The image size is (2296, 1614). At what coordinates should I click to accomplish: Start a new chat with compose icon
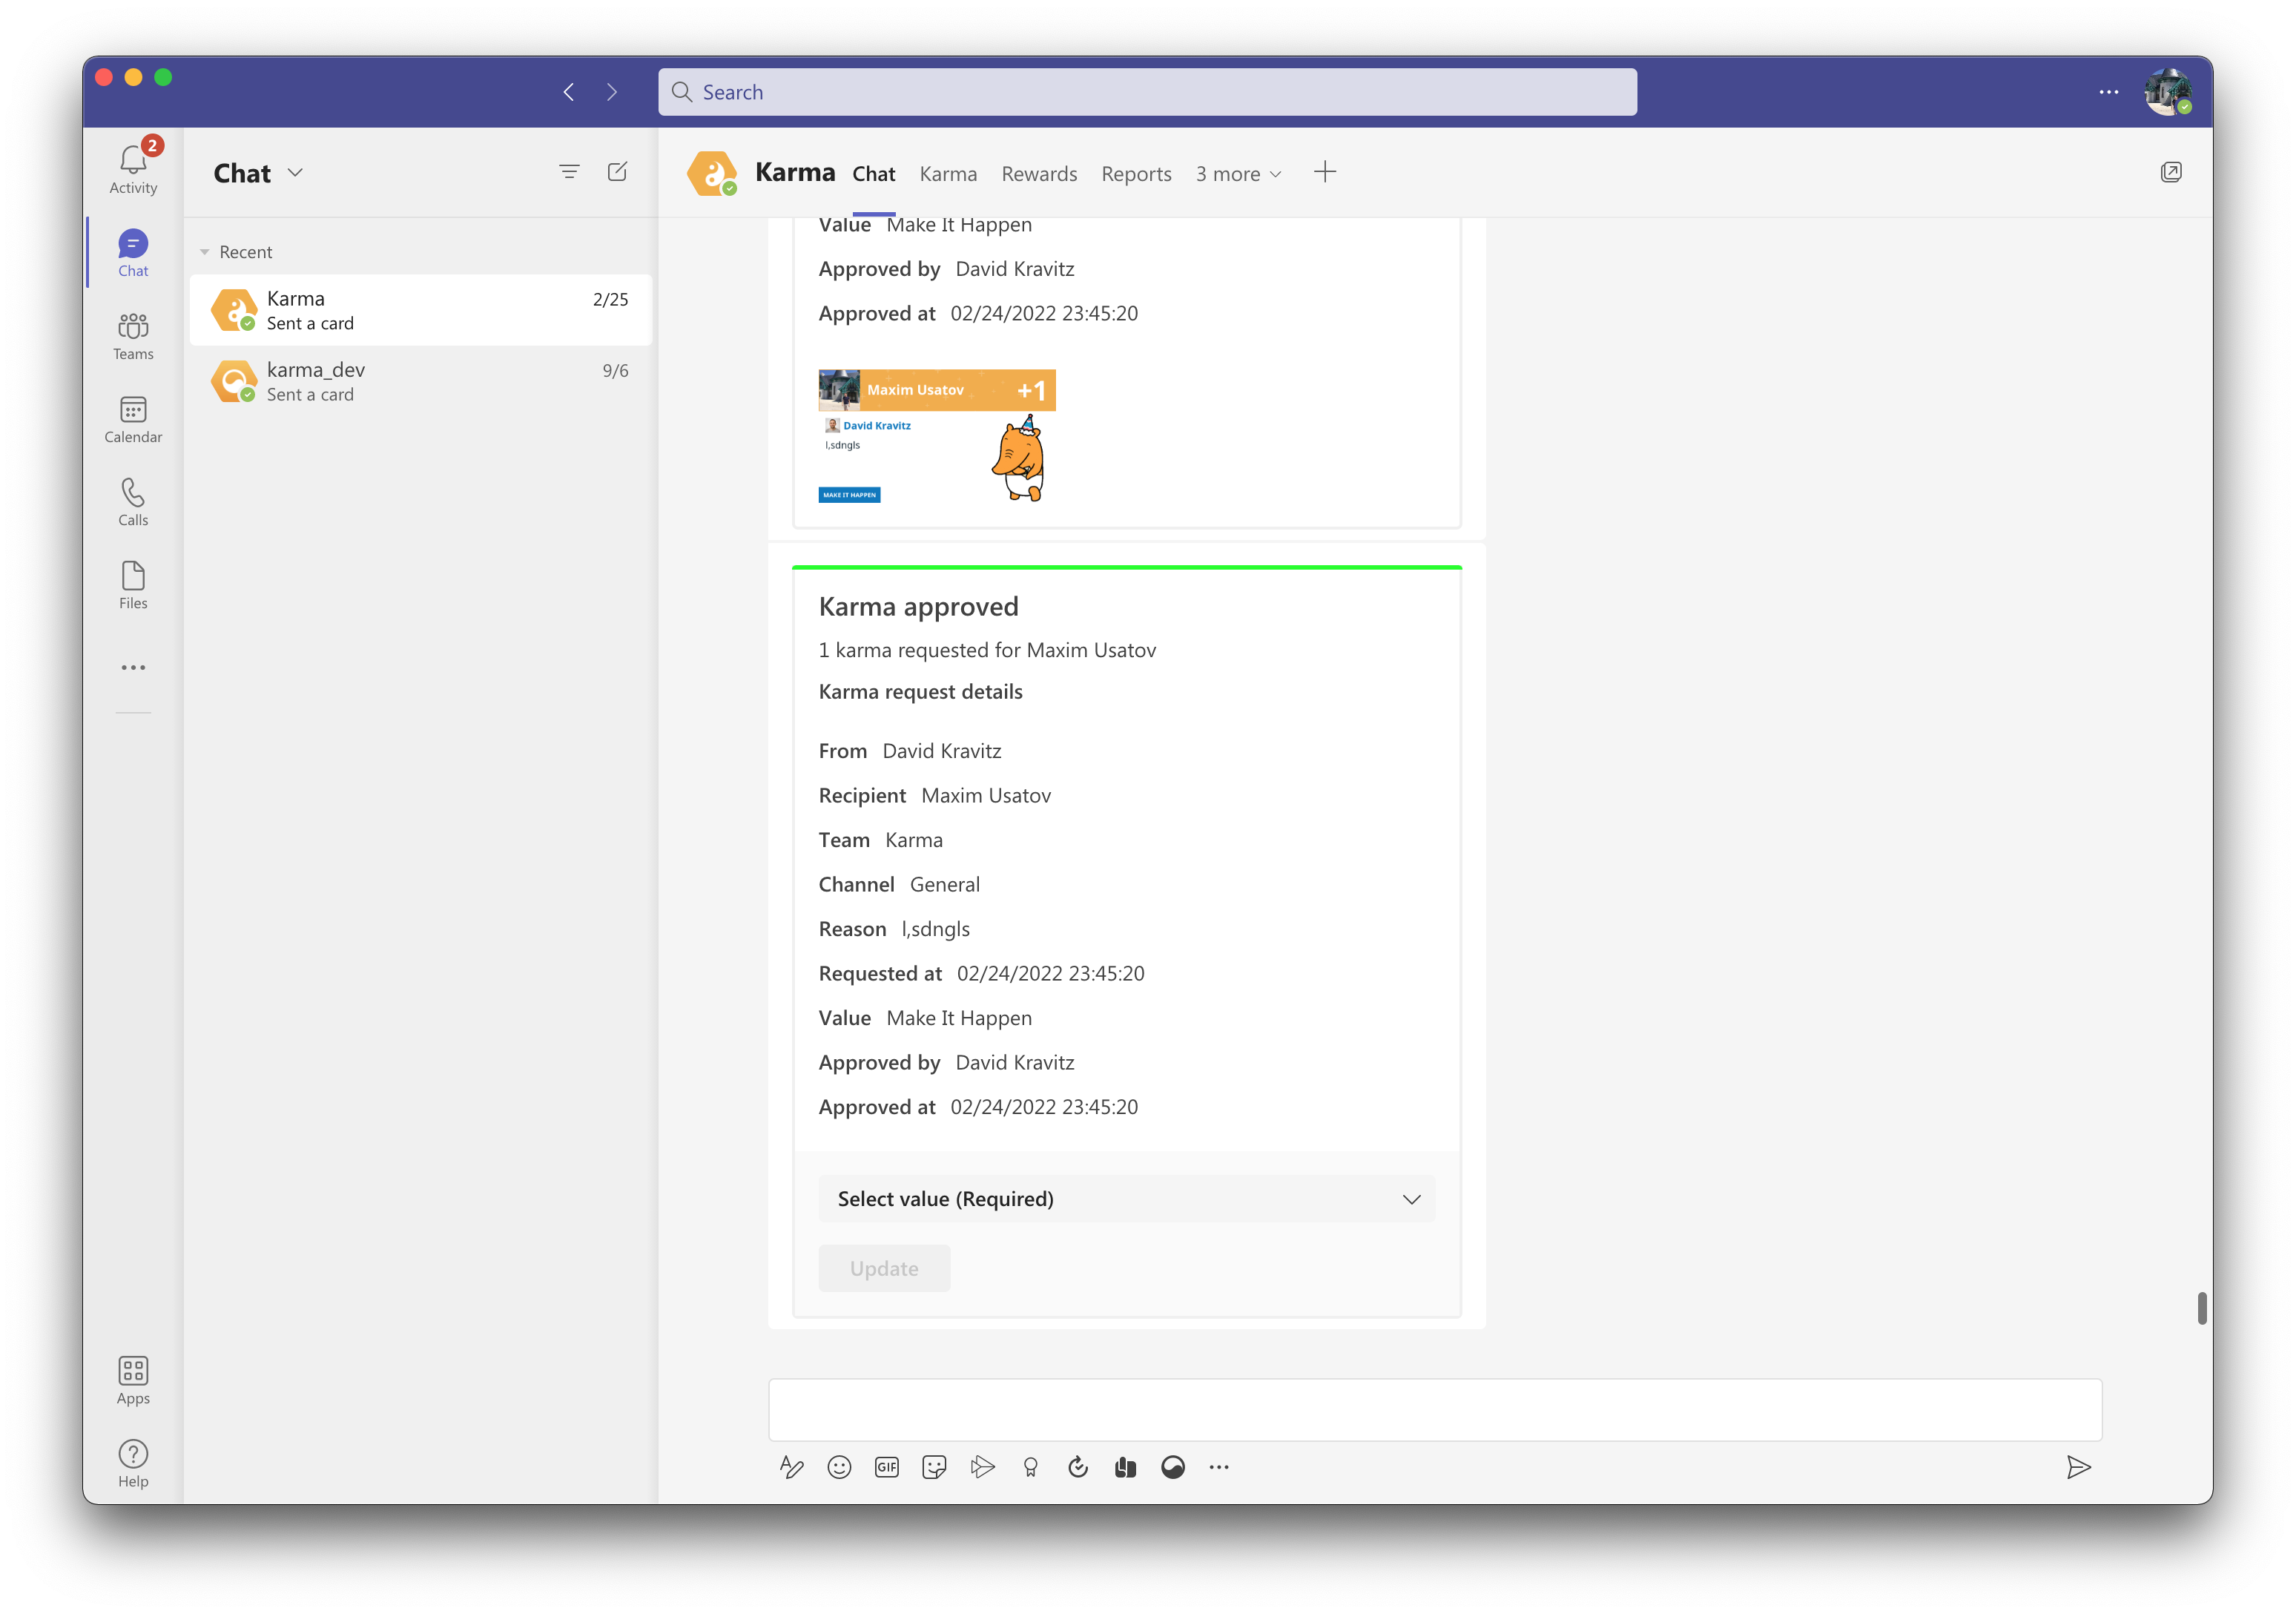(x=617, y=172)
